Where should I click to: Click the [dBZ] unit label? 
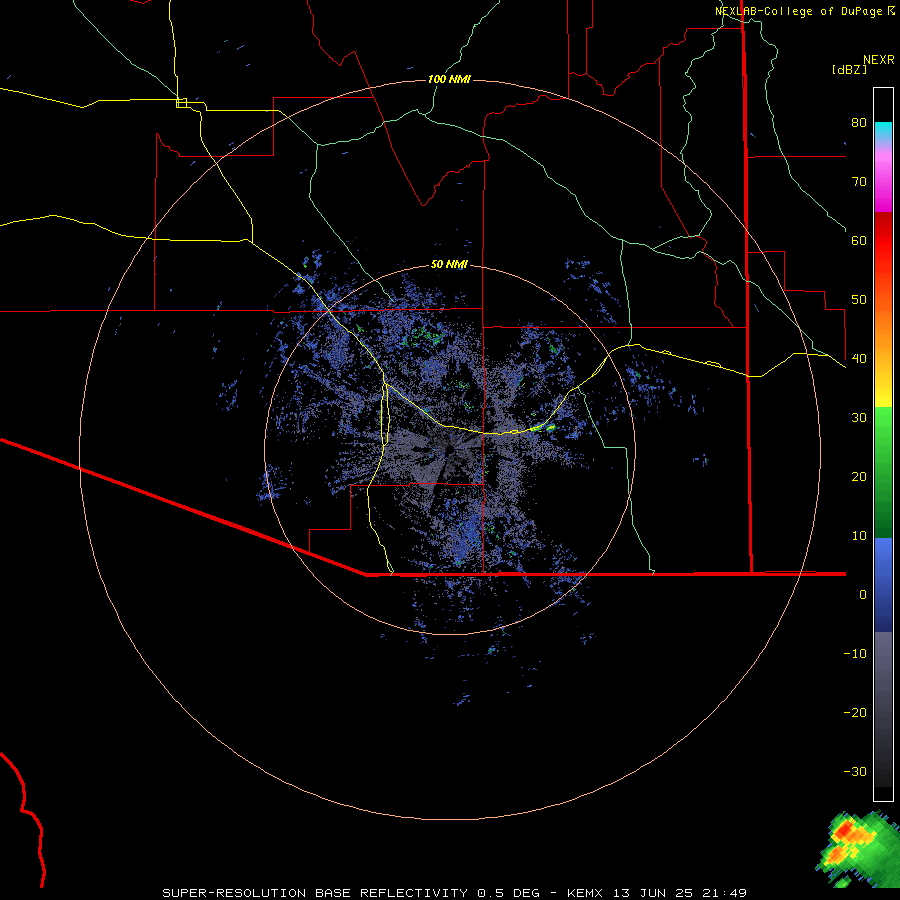tap(849, 69)
